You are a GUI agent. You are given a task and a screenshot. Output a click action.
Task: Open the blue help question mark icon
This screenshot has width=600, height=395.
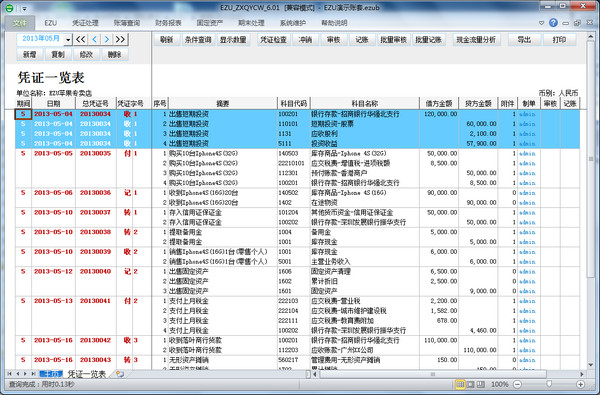(x=553, y=23)
